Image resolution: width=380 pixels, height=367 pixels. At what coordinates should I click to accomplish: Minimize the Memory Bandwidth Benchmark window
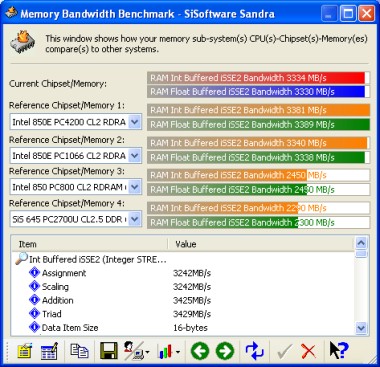[329, 14]
